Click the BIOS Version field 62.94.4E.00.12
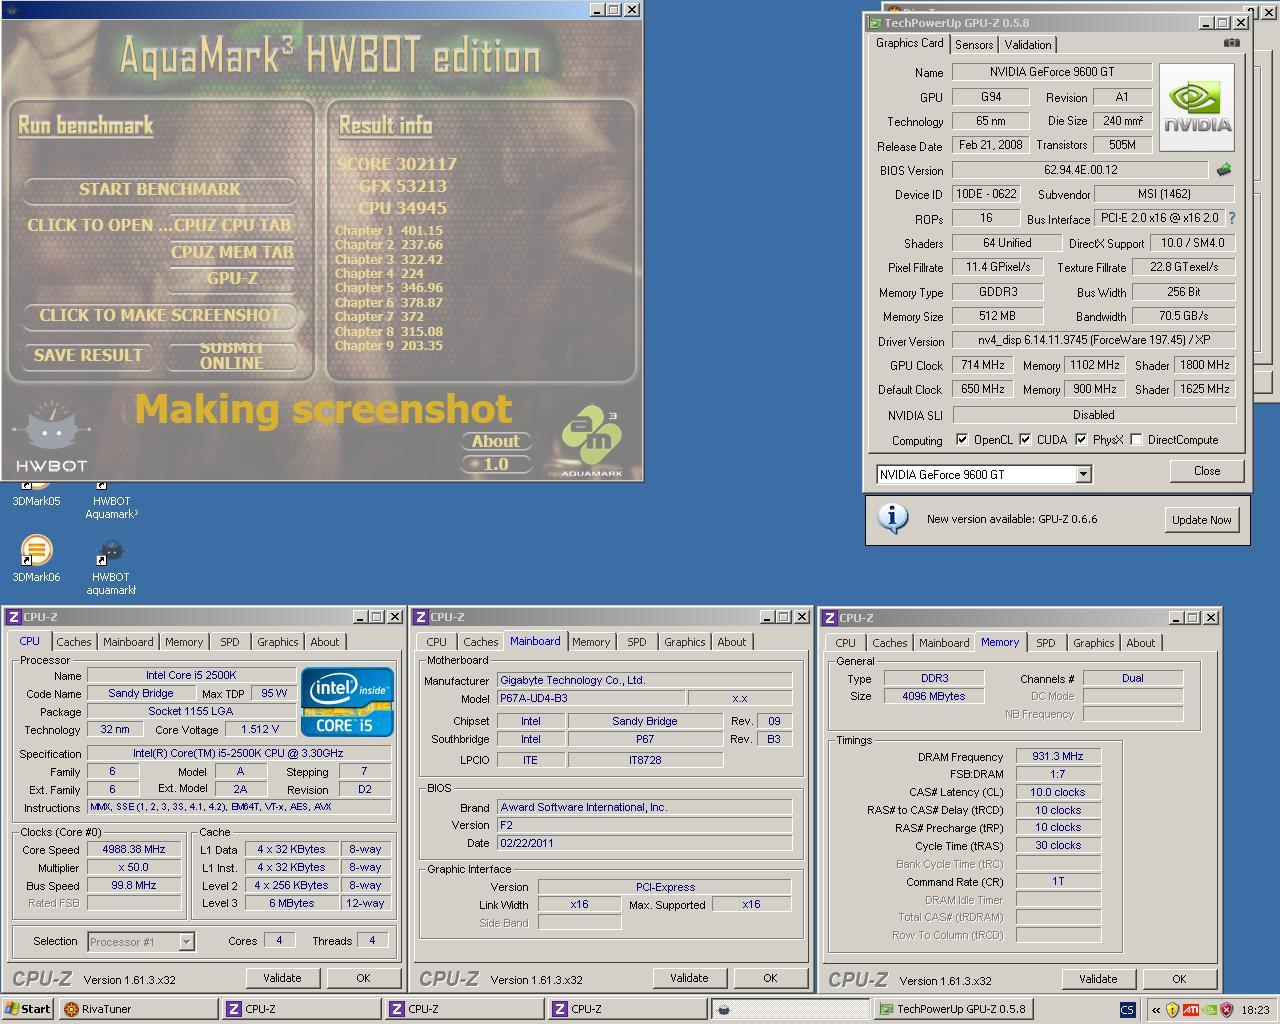Screen dimensions: 1280x1024 click(x=1080, y=170)
